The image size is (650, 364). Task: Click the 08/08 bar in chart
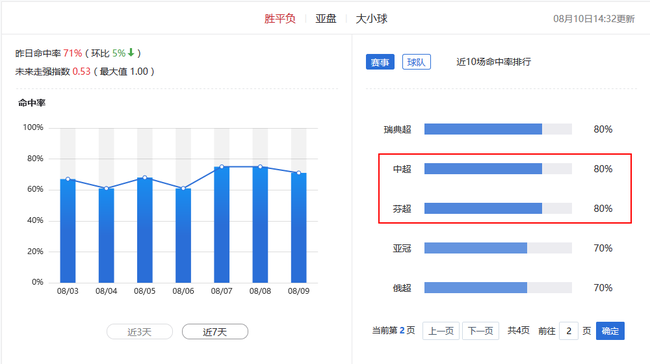coord(260,225)
